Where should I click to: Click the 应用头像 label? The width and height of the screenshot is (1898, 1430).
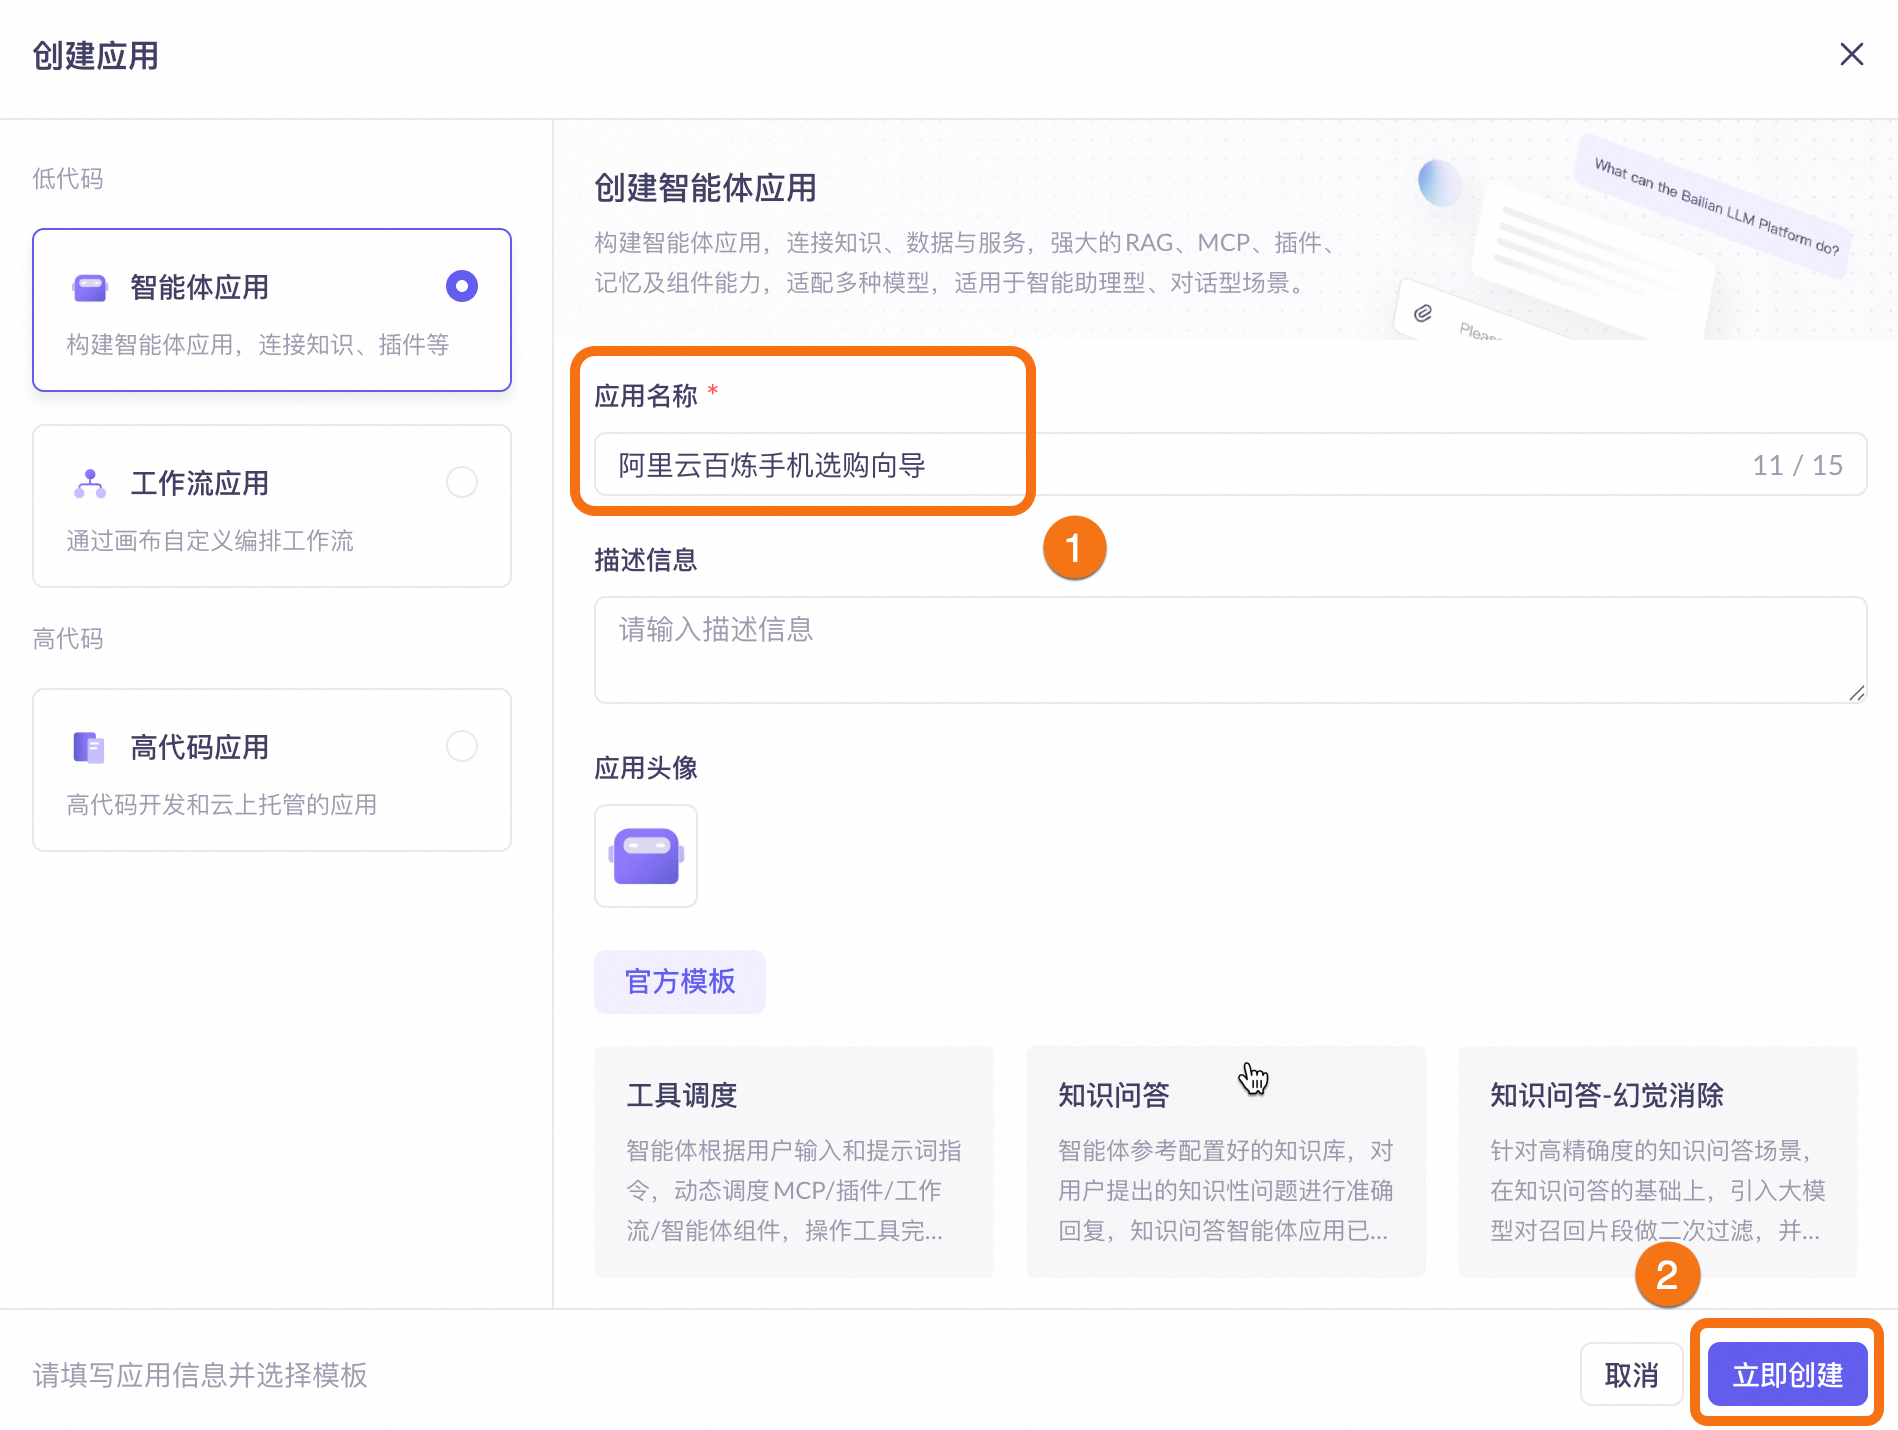[646, 767]
